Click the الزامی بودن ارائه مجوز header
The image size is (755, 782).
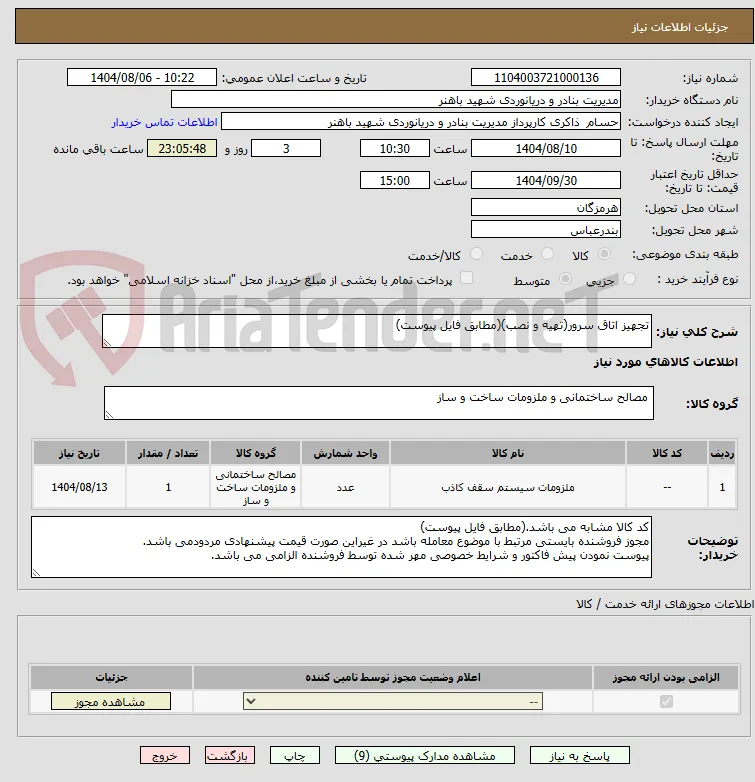click(666, 677)
